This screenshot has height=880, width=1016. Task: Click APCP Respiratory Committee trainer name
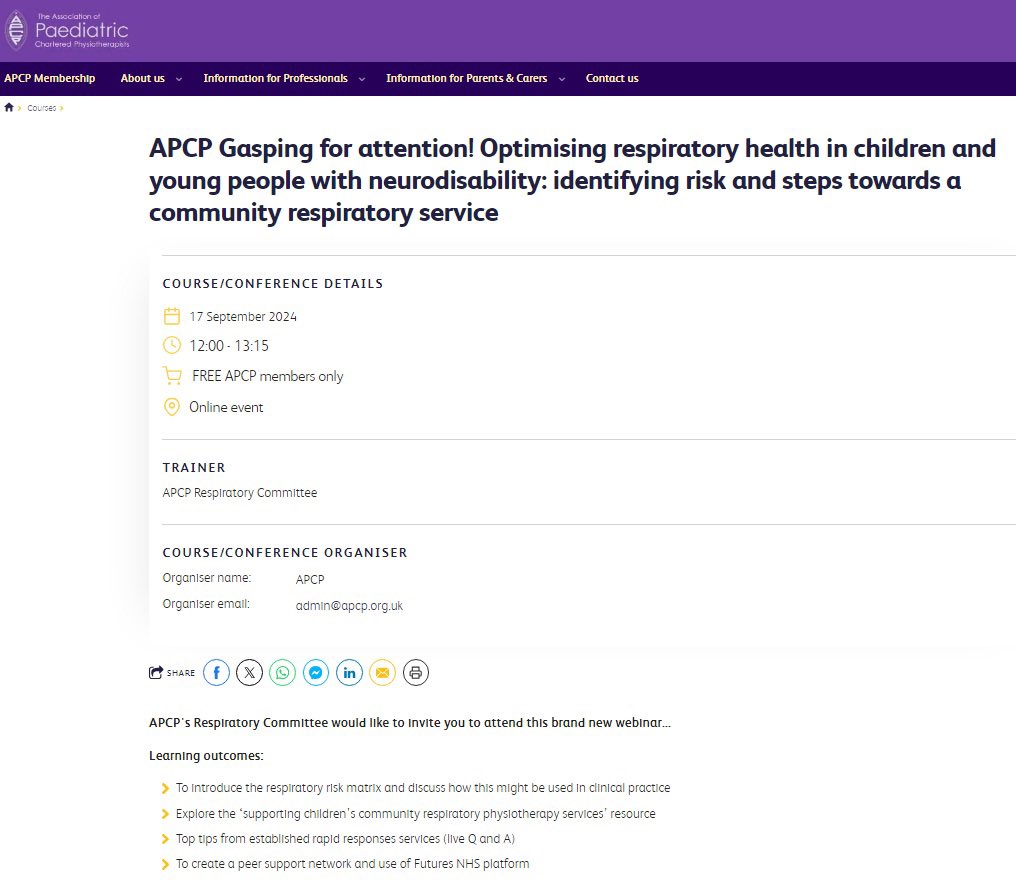(x=240, y=493)
